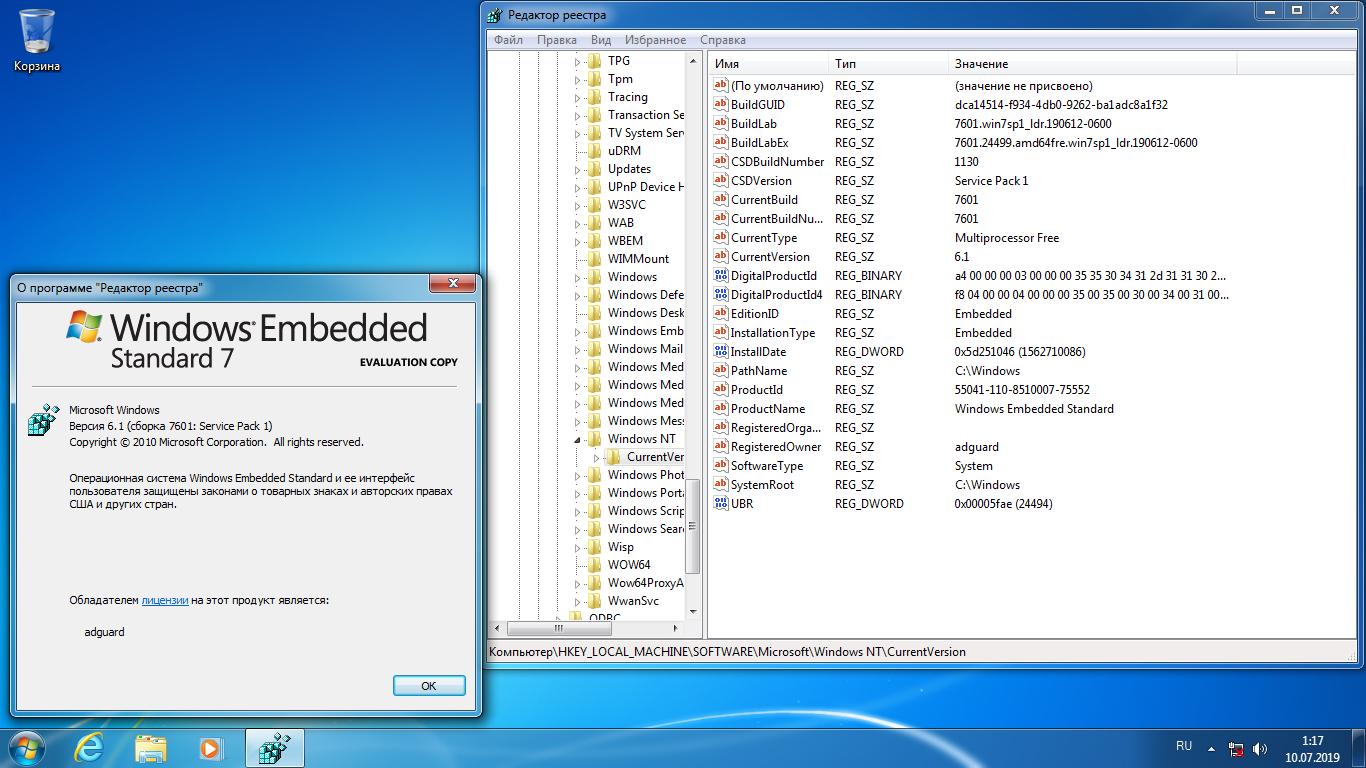Open Internet Explorer from the taskbar
The height and width of the screenshot is (768, 1366).
coord(89,747)
